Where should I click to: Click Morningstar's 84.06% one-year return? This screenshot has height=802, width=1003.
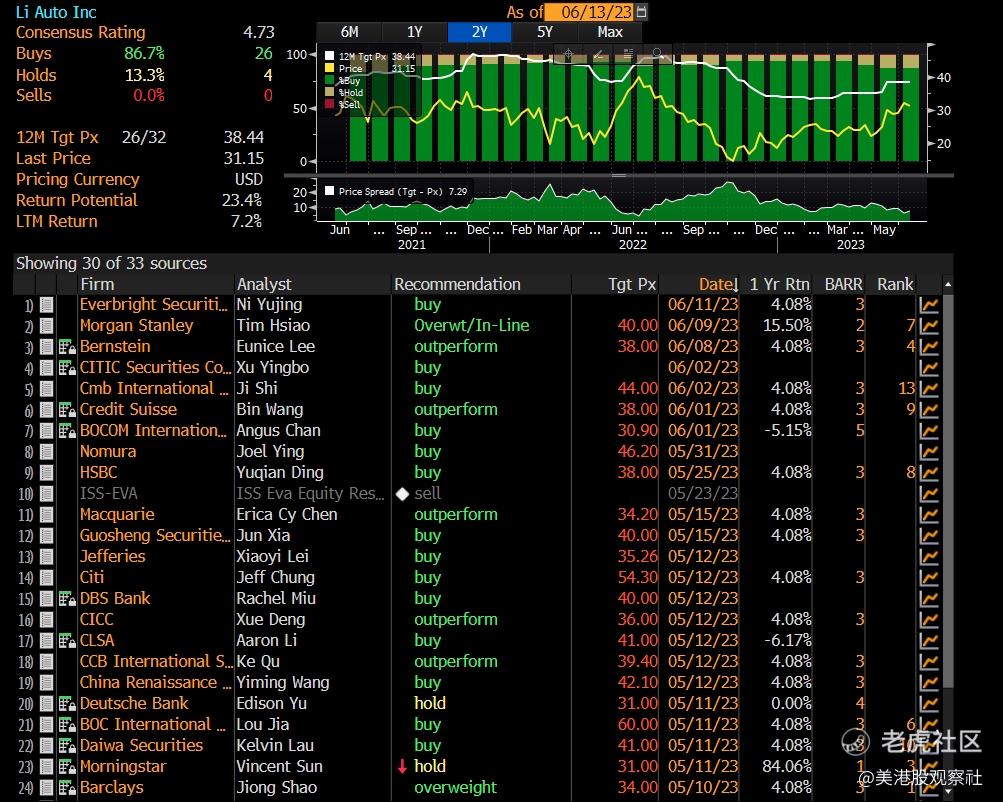click(x=787, y=767)
